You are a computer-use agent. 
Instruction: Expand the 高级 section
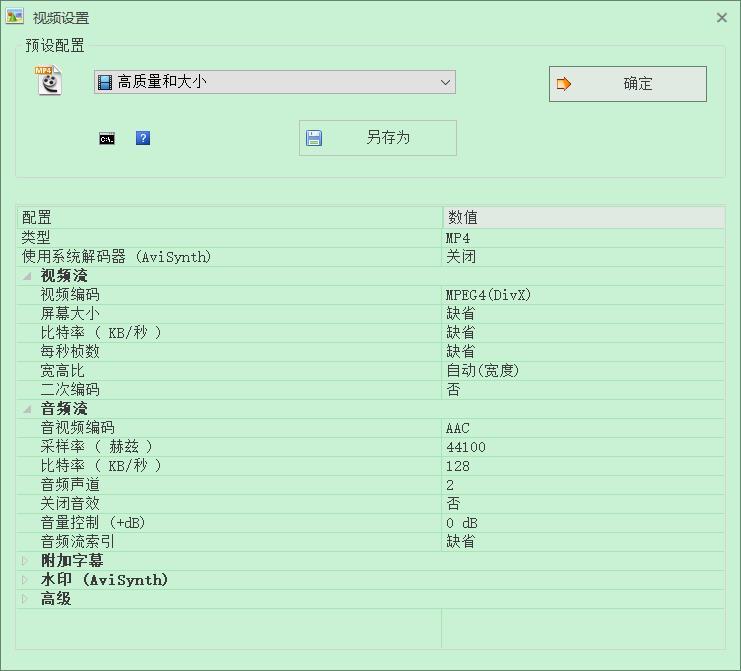coord(25,599)
